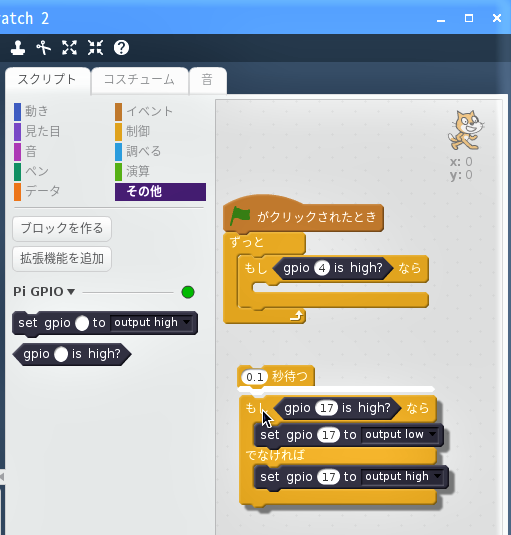Click gpio 17 number in is high condition

click(x=326, y=408)
